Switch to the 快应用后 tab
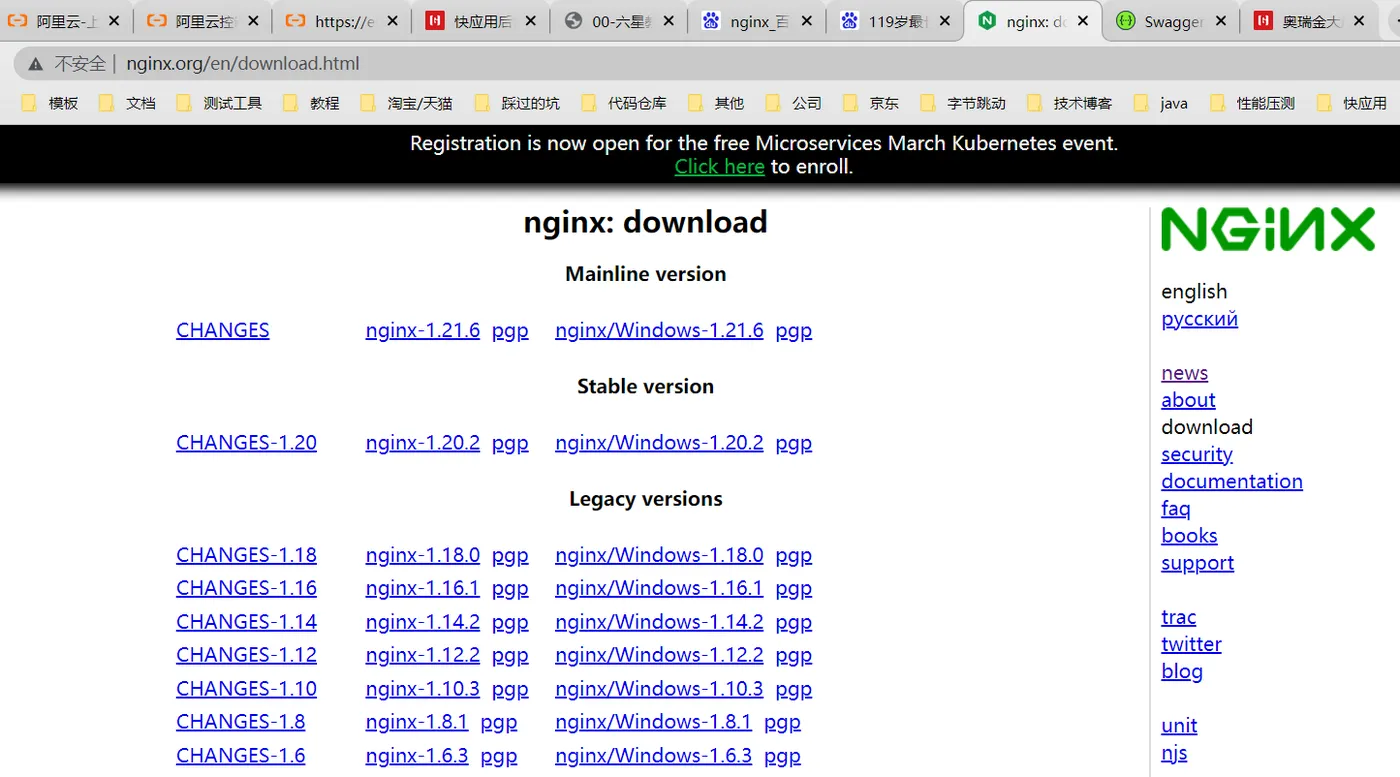Screen dimensions: 1400x777 point(482,21)
